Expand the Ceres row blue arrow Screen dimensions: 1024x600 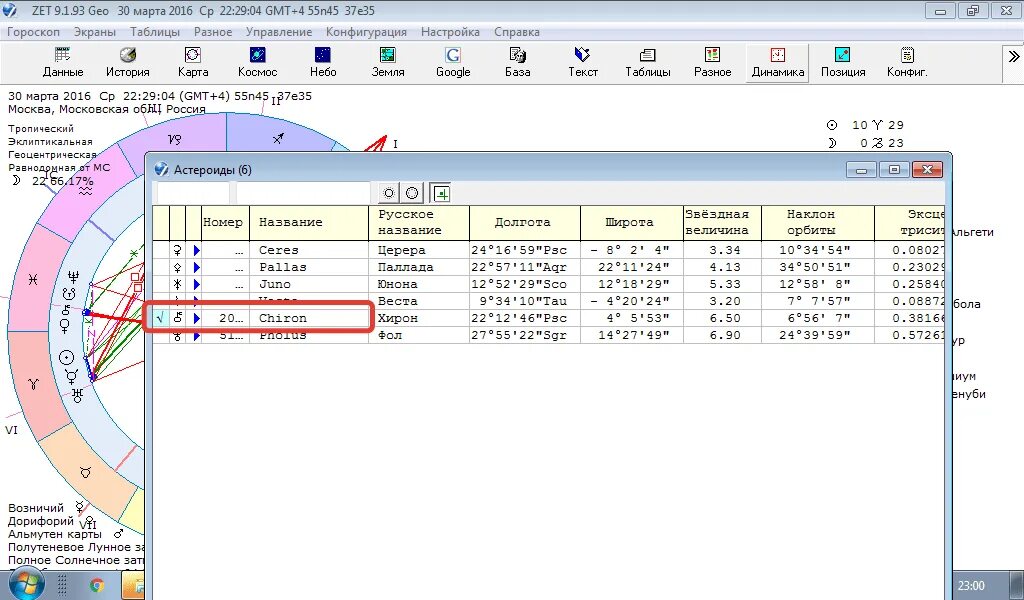click(195, 250)
